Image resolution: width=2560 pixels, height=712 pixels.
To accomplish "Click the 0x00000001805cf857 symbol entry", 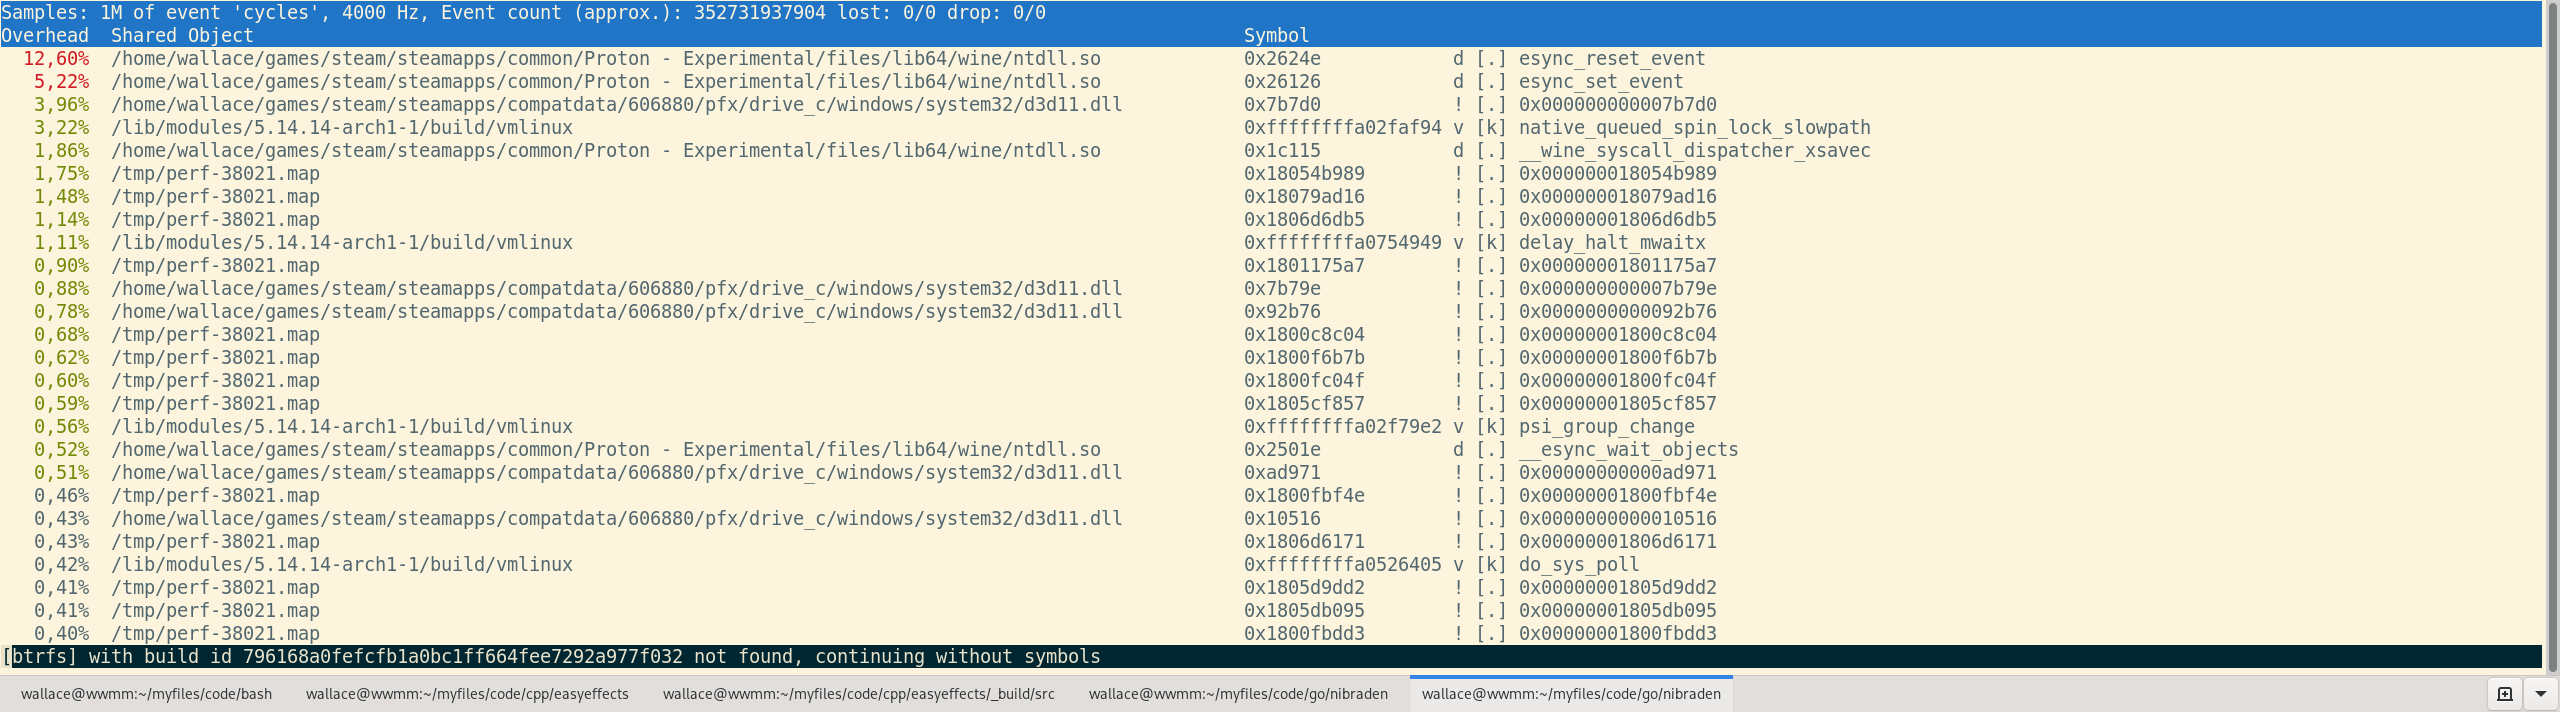I will pyautogui.click(x=1618, y=404).
